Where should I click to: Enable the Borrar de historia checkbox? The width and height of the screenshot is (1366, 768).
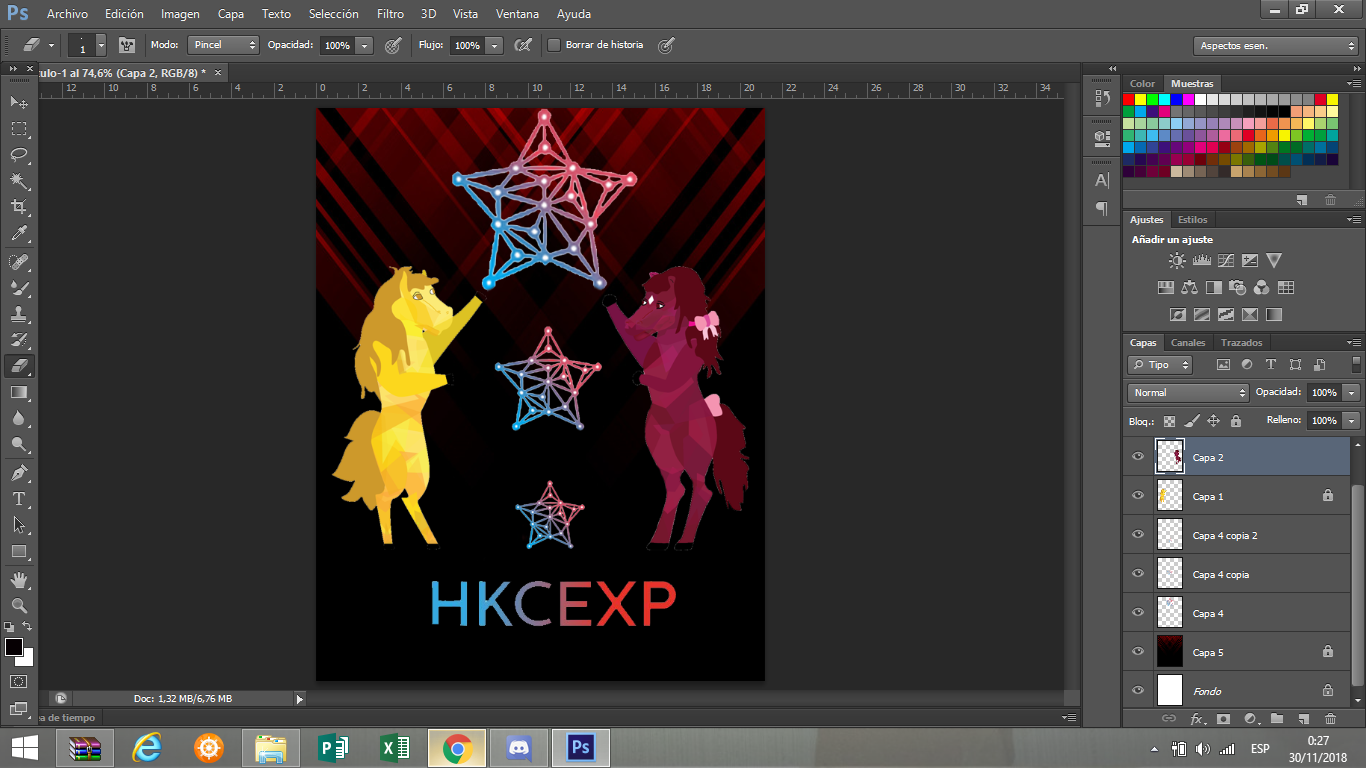click(554, 45)
